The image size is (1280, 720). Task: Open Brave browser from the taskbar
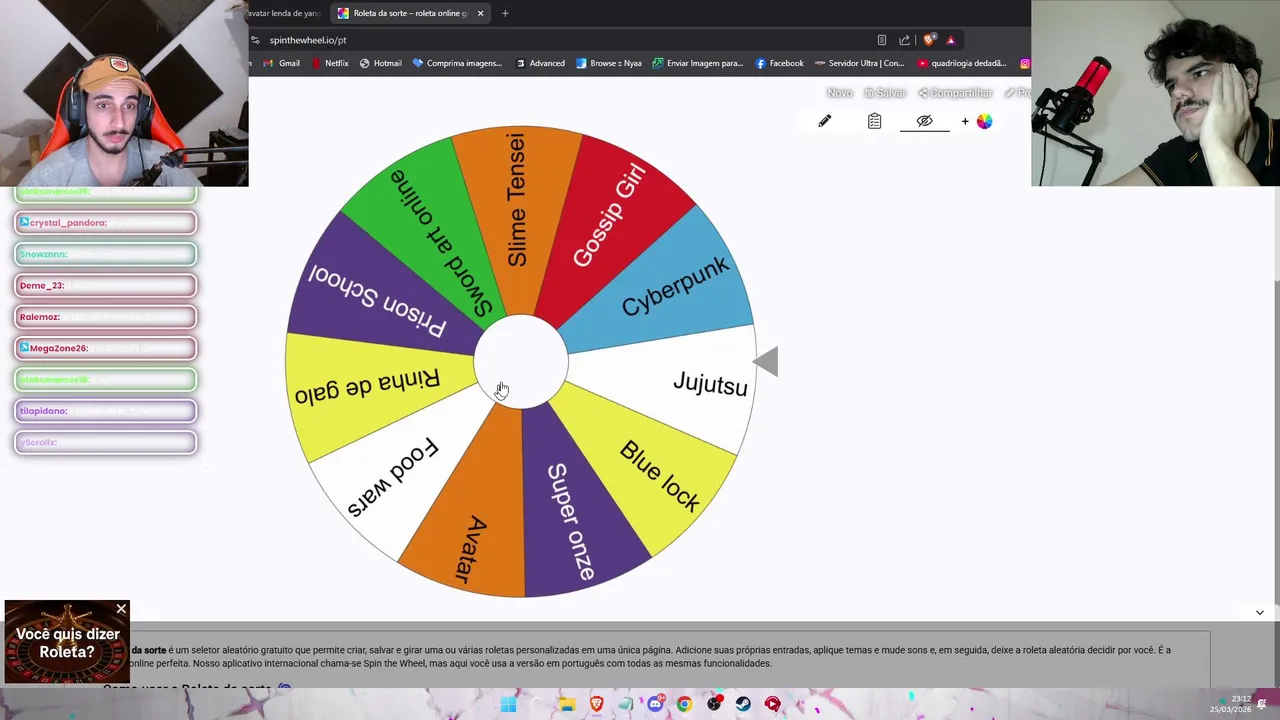(x=596, y=704)
